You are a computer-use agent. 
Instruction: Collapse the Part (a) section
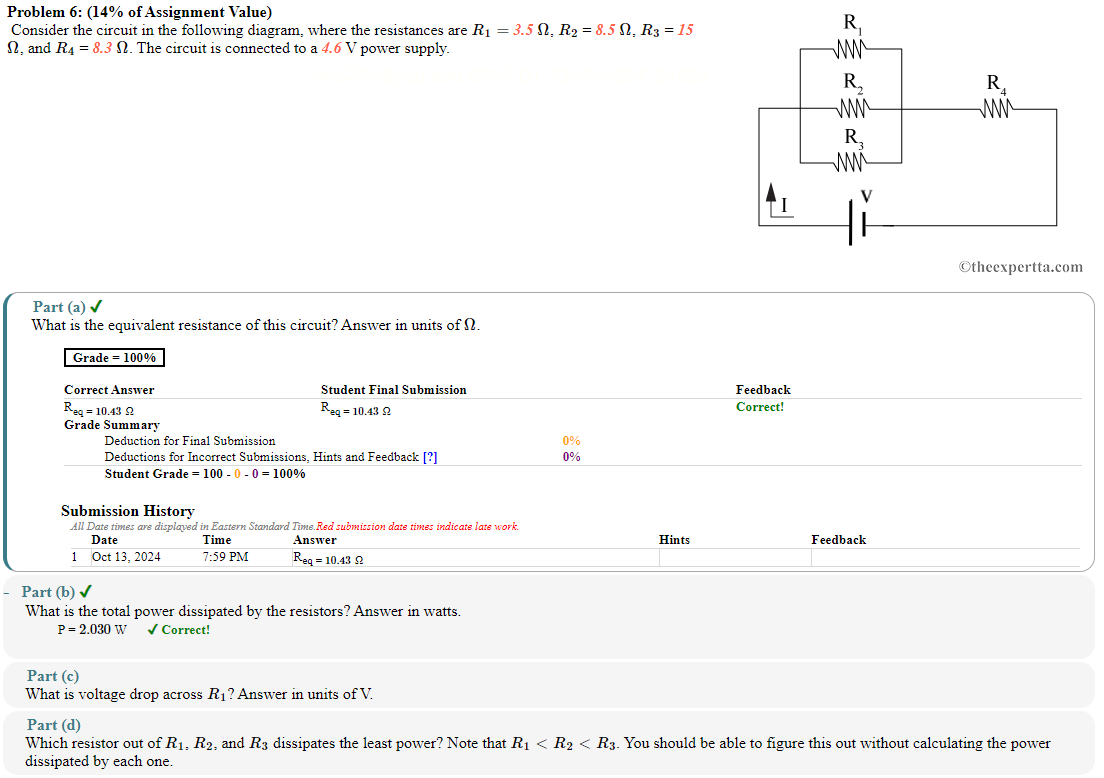point(60,306)
